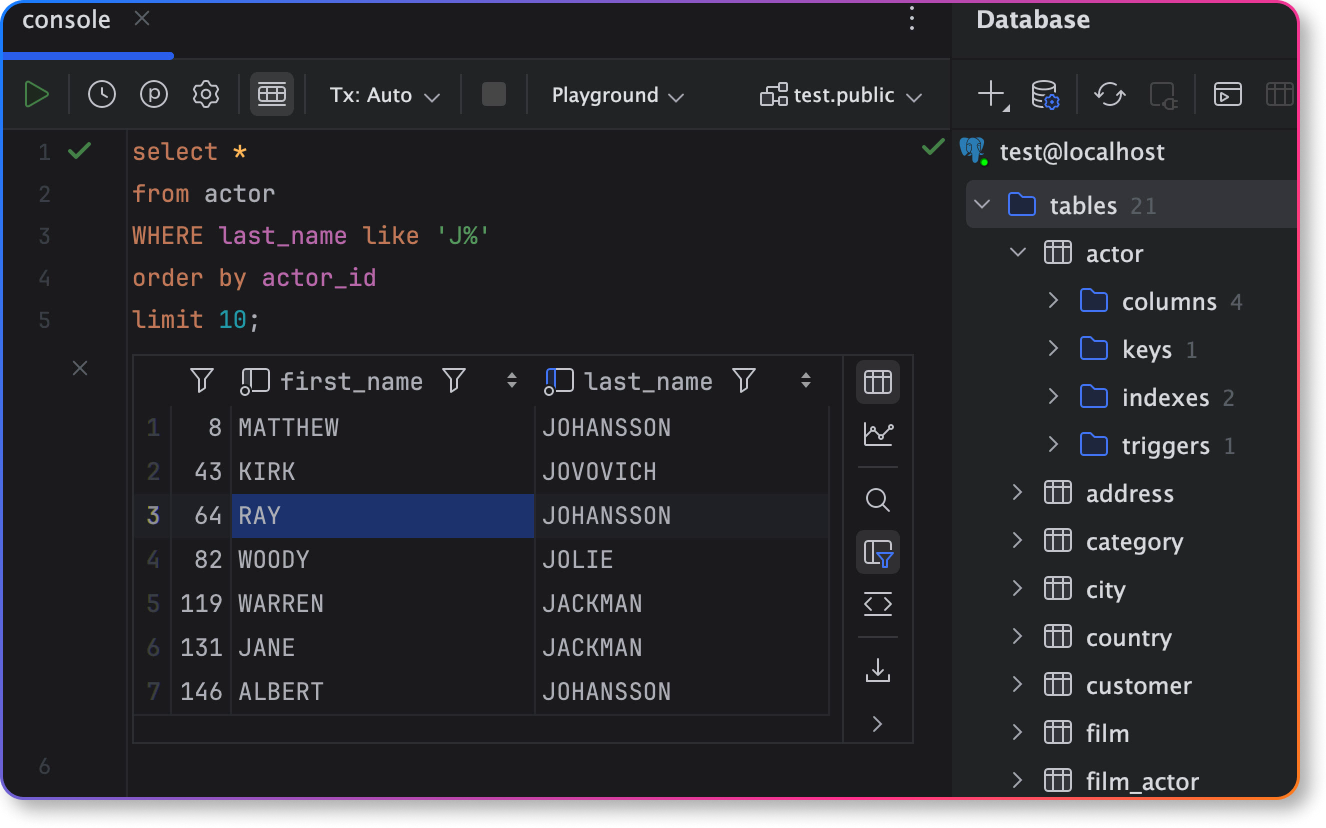The image size is (1326, 828).
Task: Open the query history clock icon
Action: point(102,95)
